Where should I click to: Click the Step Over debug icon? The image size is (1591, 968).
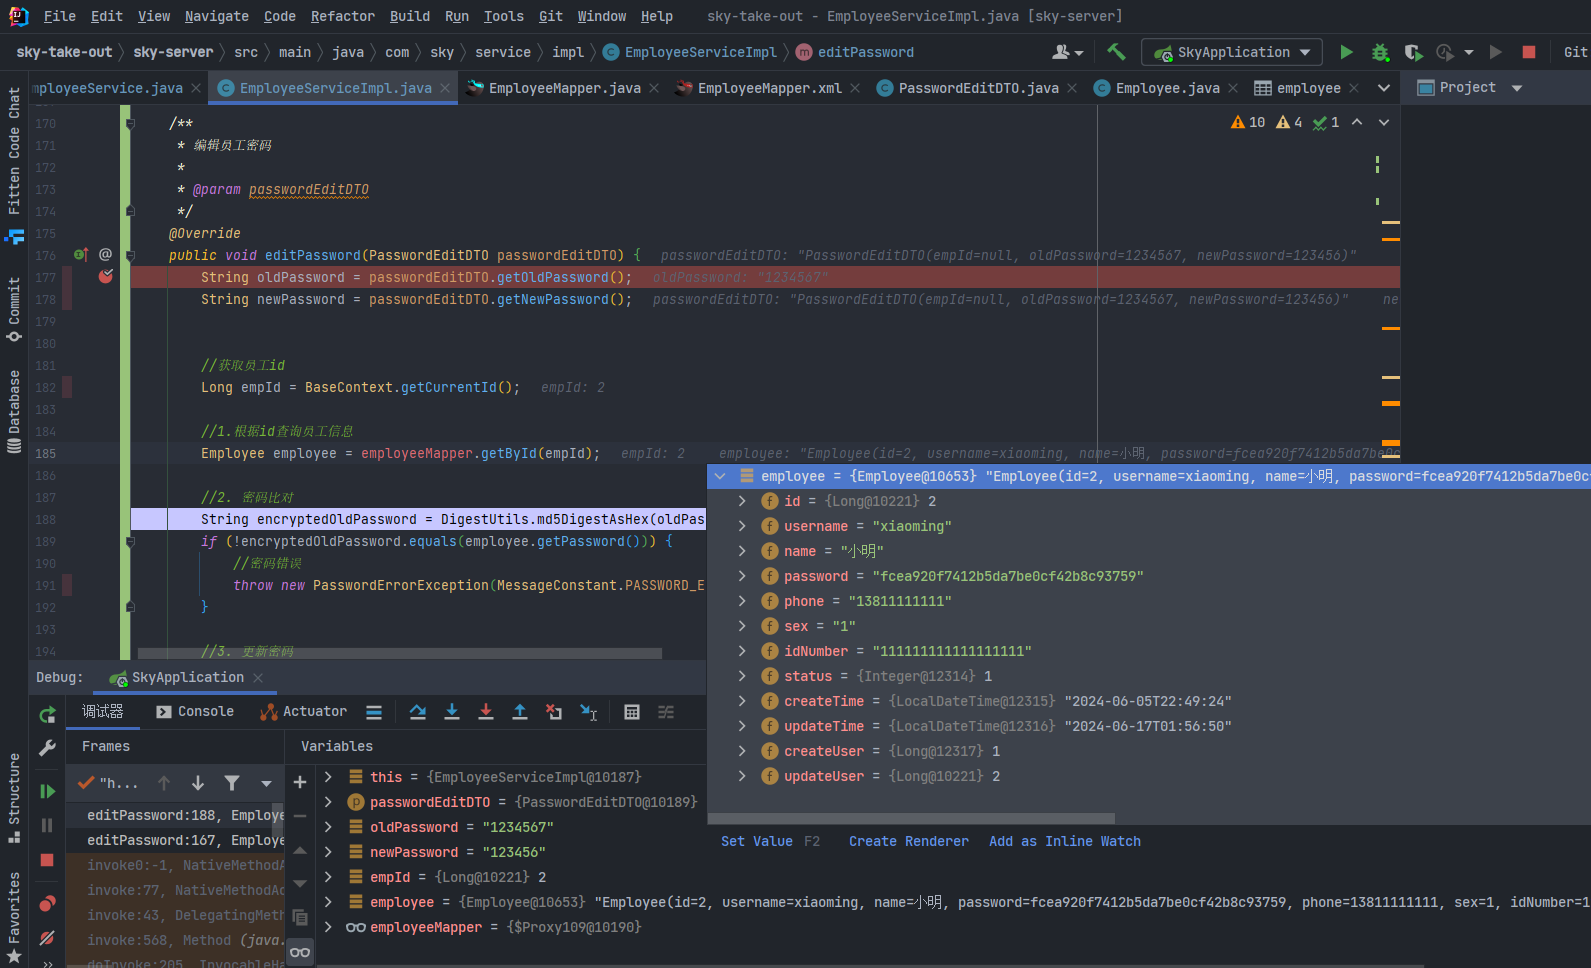pos(418,712)
